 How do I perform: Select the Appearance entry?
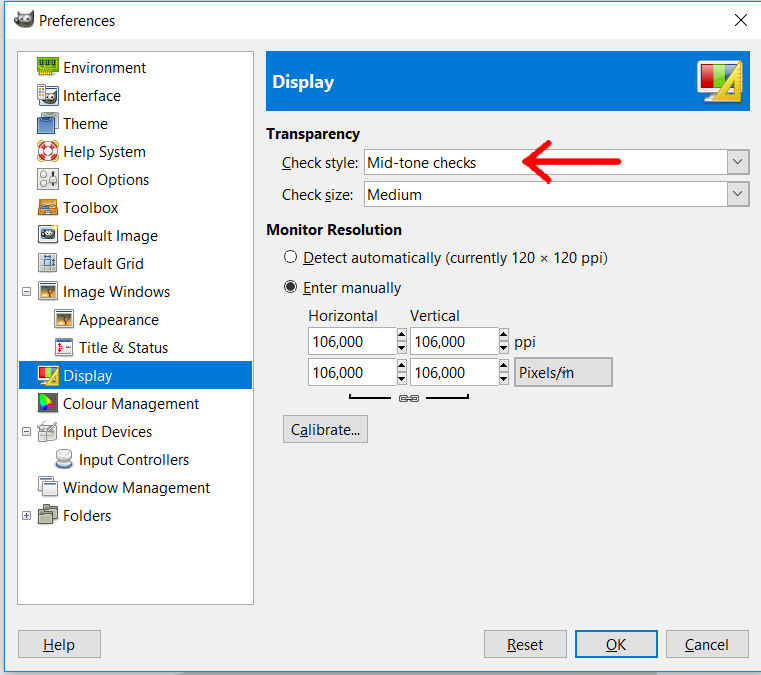(119, 320)
